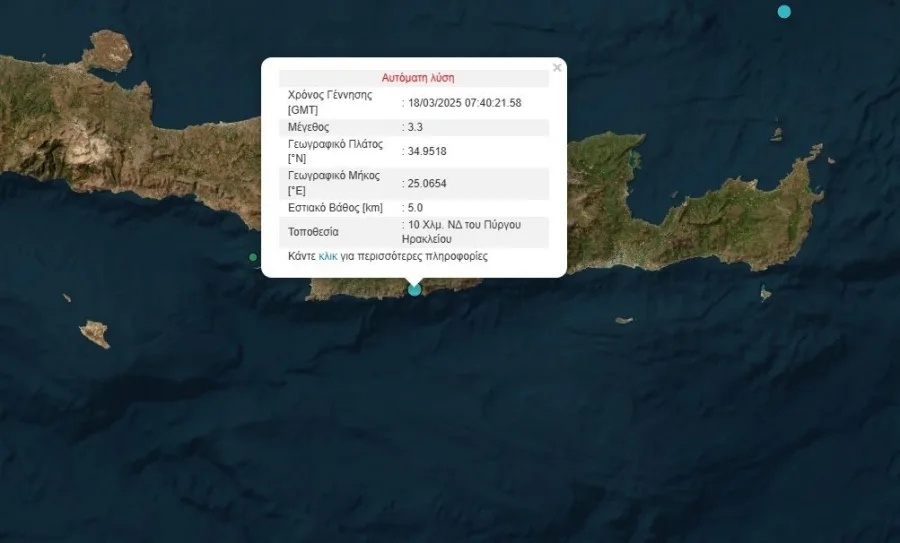This screenshot has width=900, height=543.
Task: Click the 'Μέγεθος' row label
Action: pos(308,127)
